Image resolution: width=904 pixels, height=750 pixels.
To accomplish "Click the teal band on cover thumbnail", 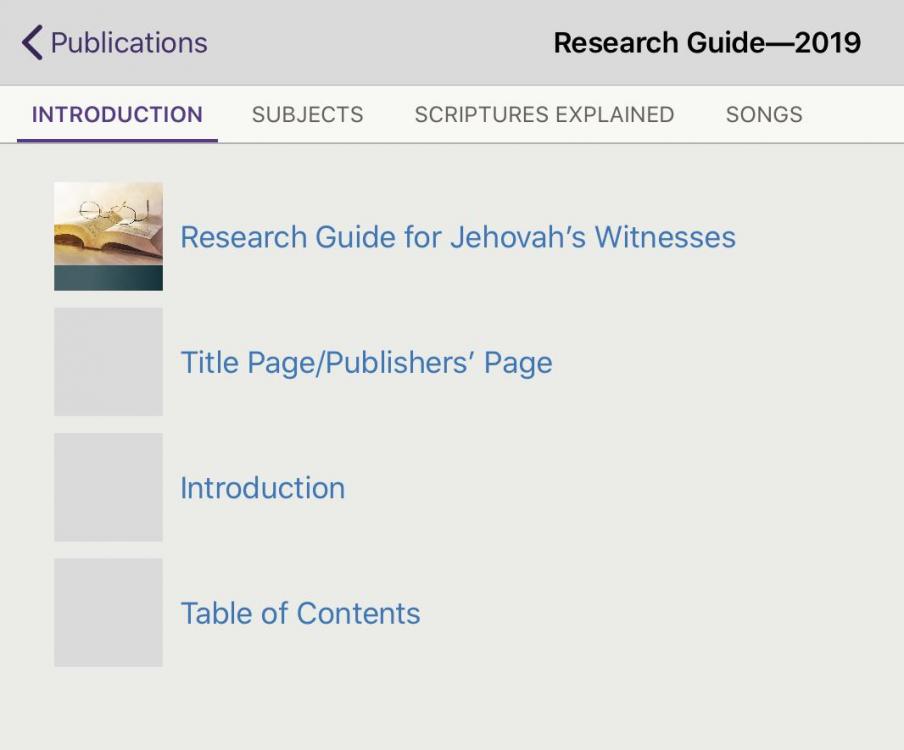I will pyautogui.click(x=108, y=278).
